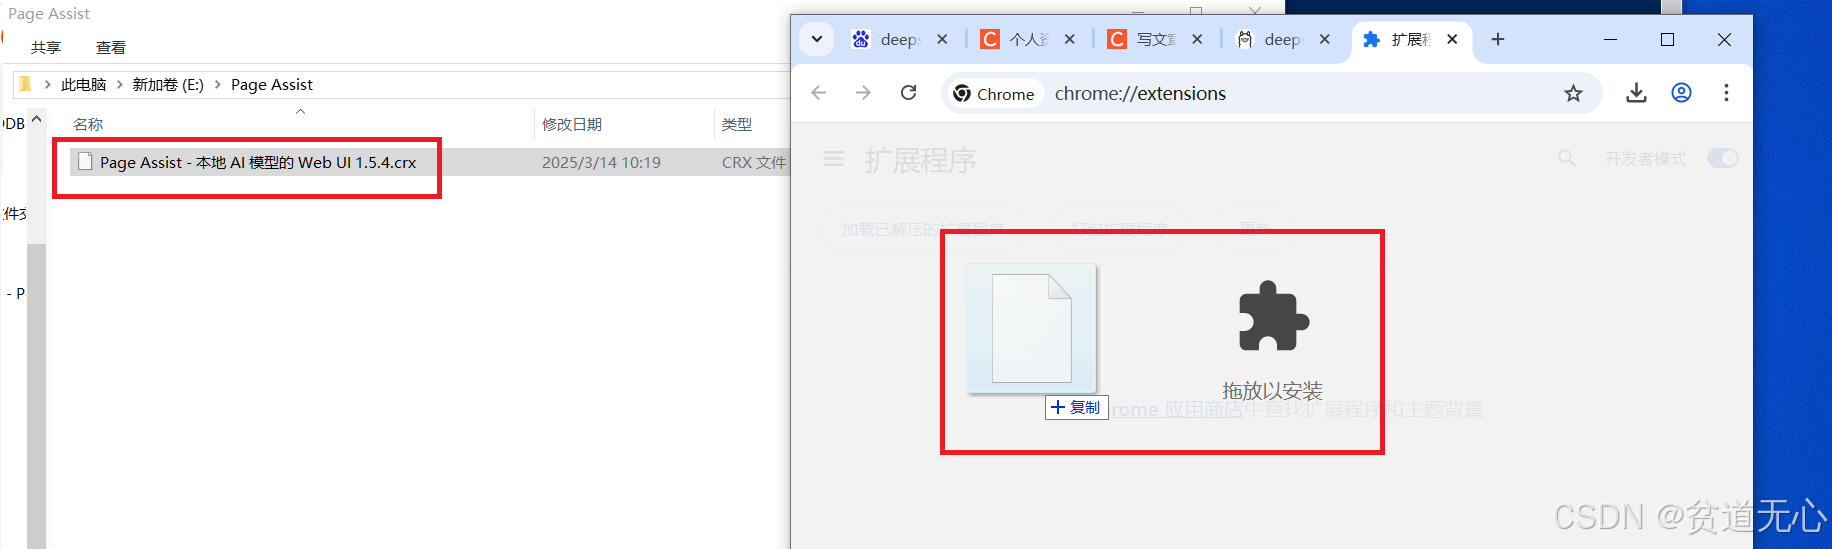Open the 查看 ribbon tab in Explorer
The width and height of the screenshot is (1832, 549).
pyautogui.click(x=111, y=47)
